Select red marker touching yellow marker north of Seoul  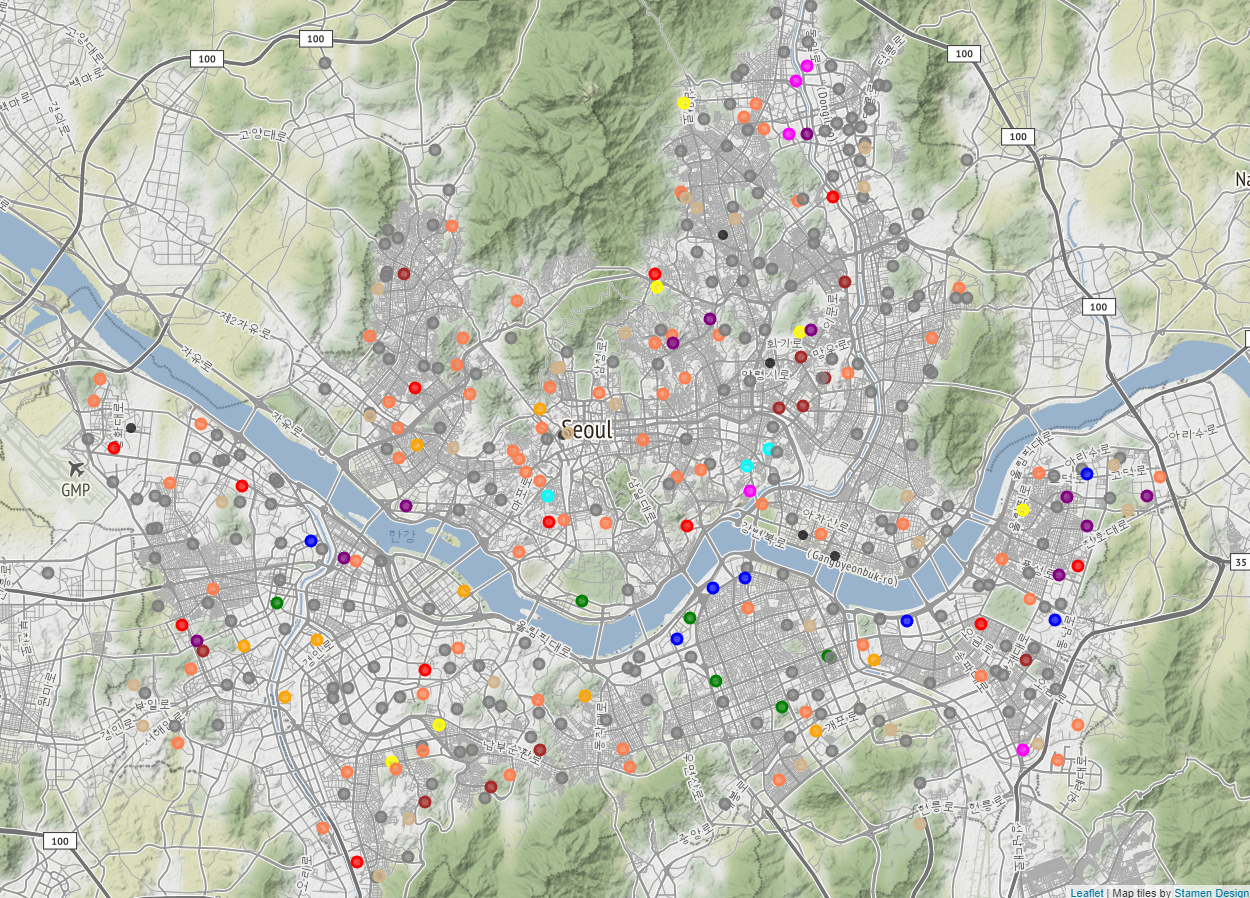[x=655, y=274]
